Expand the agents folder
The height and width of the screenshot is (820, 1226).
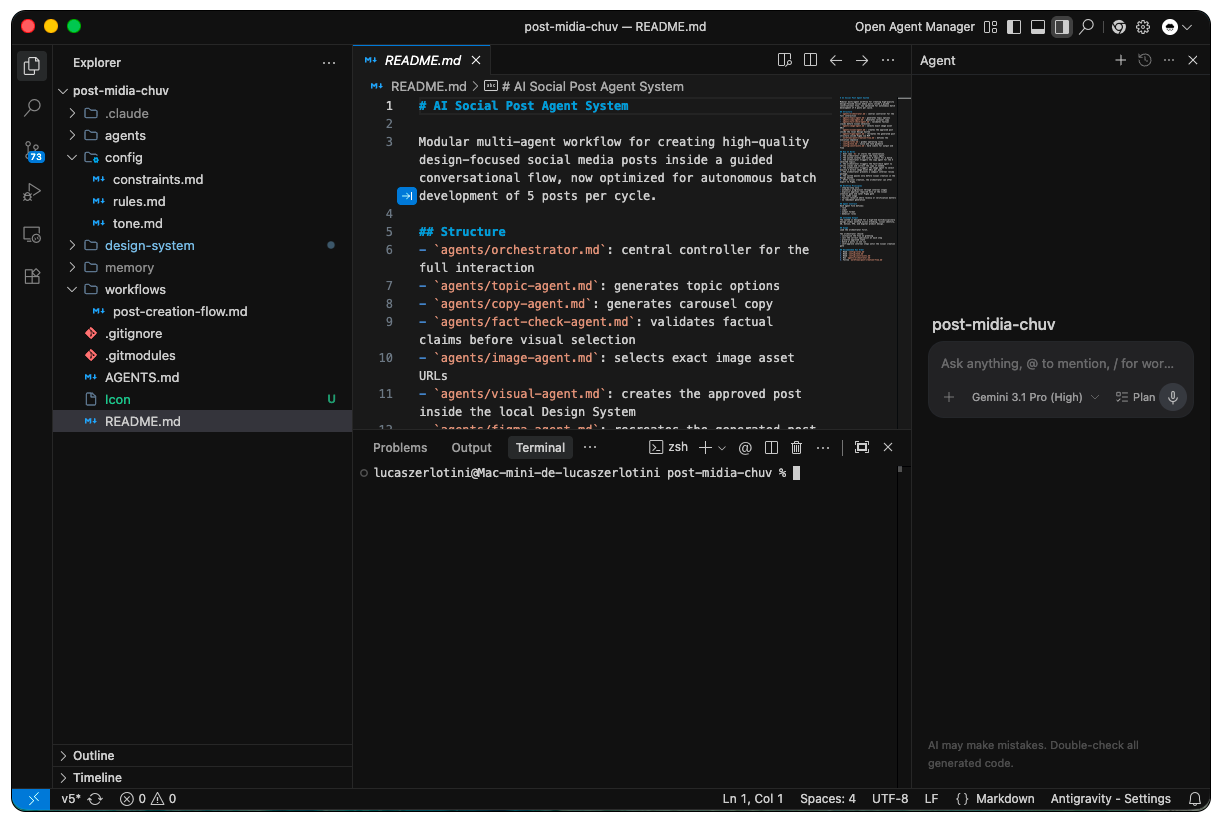72,135
